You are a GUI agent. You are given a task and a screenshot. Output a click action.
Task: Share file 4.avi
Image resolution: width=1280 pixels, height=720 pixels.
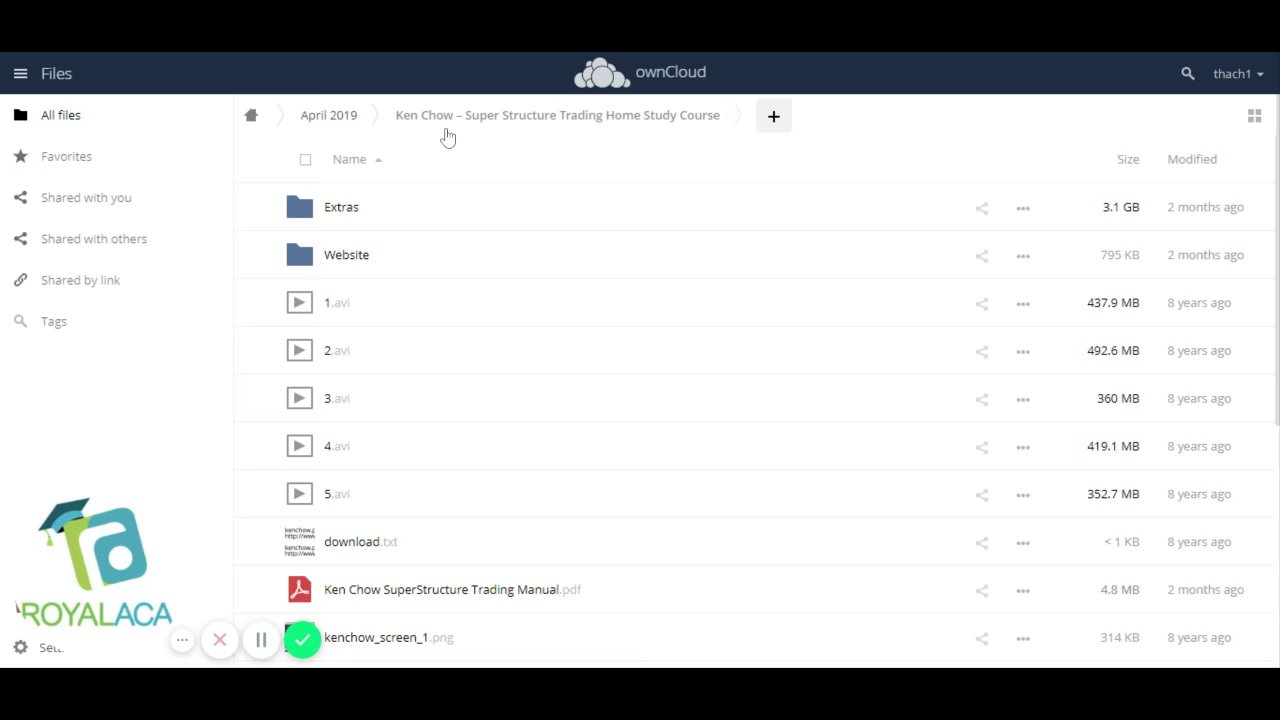981,447
